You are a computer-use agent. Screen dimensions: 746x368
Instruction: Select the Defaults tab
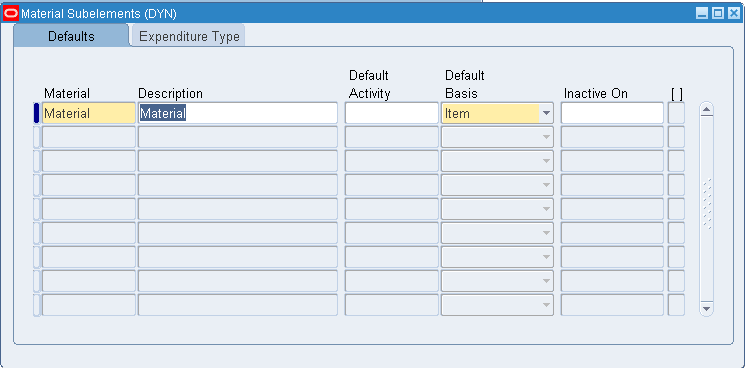point(71,36)
